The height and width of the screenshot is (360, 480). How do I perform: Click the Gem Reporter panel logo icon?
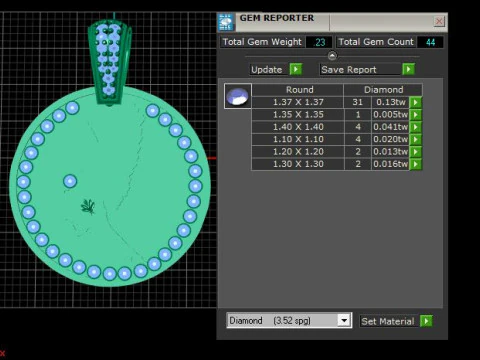tap(226, 22)
